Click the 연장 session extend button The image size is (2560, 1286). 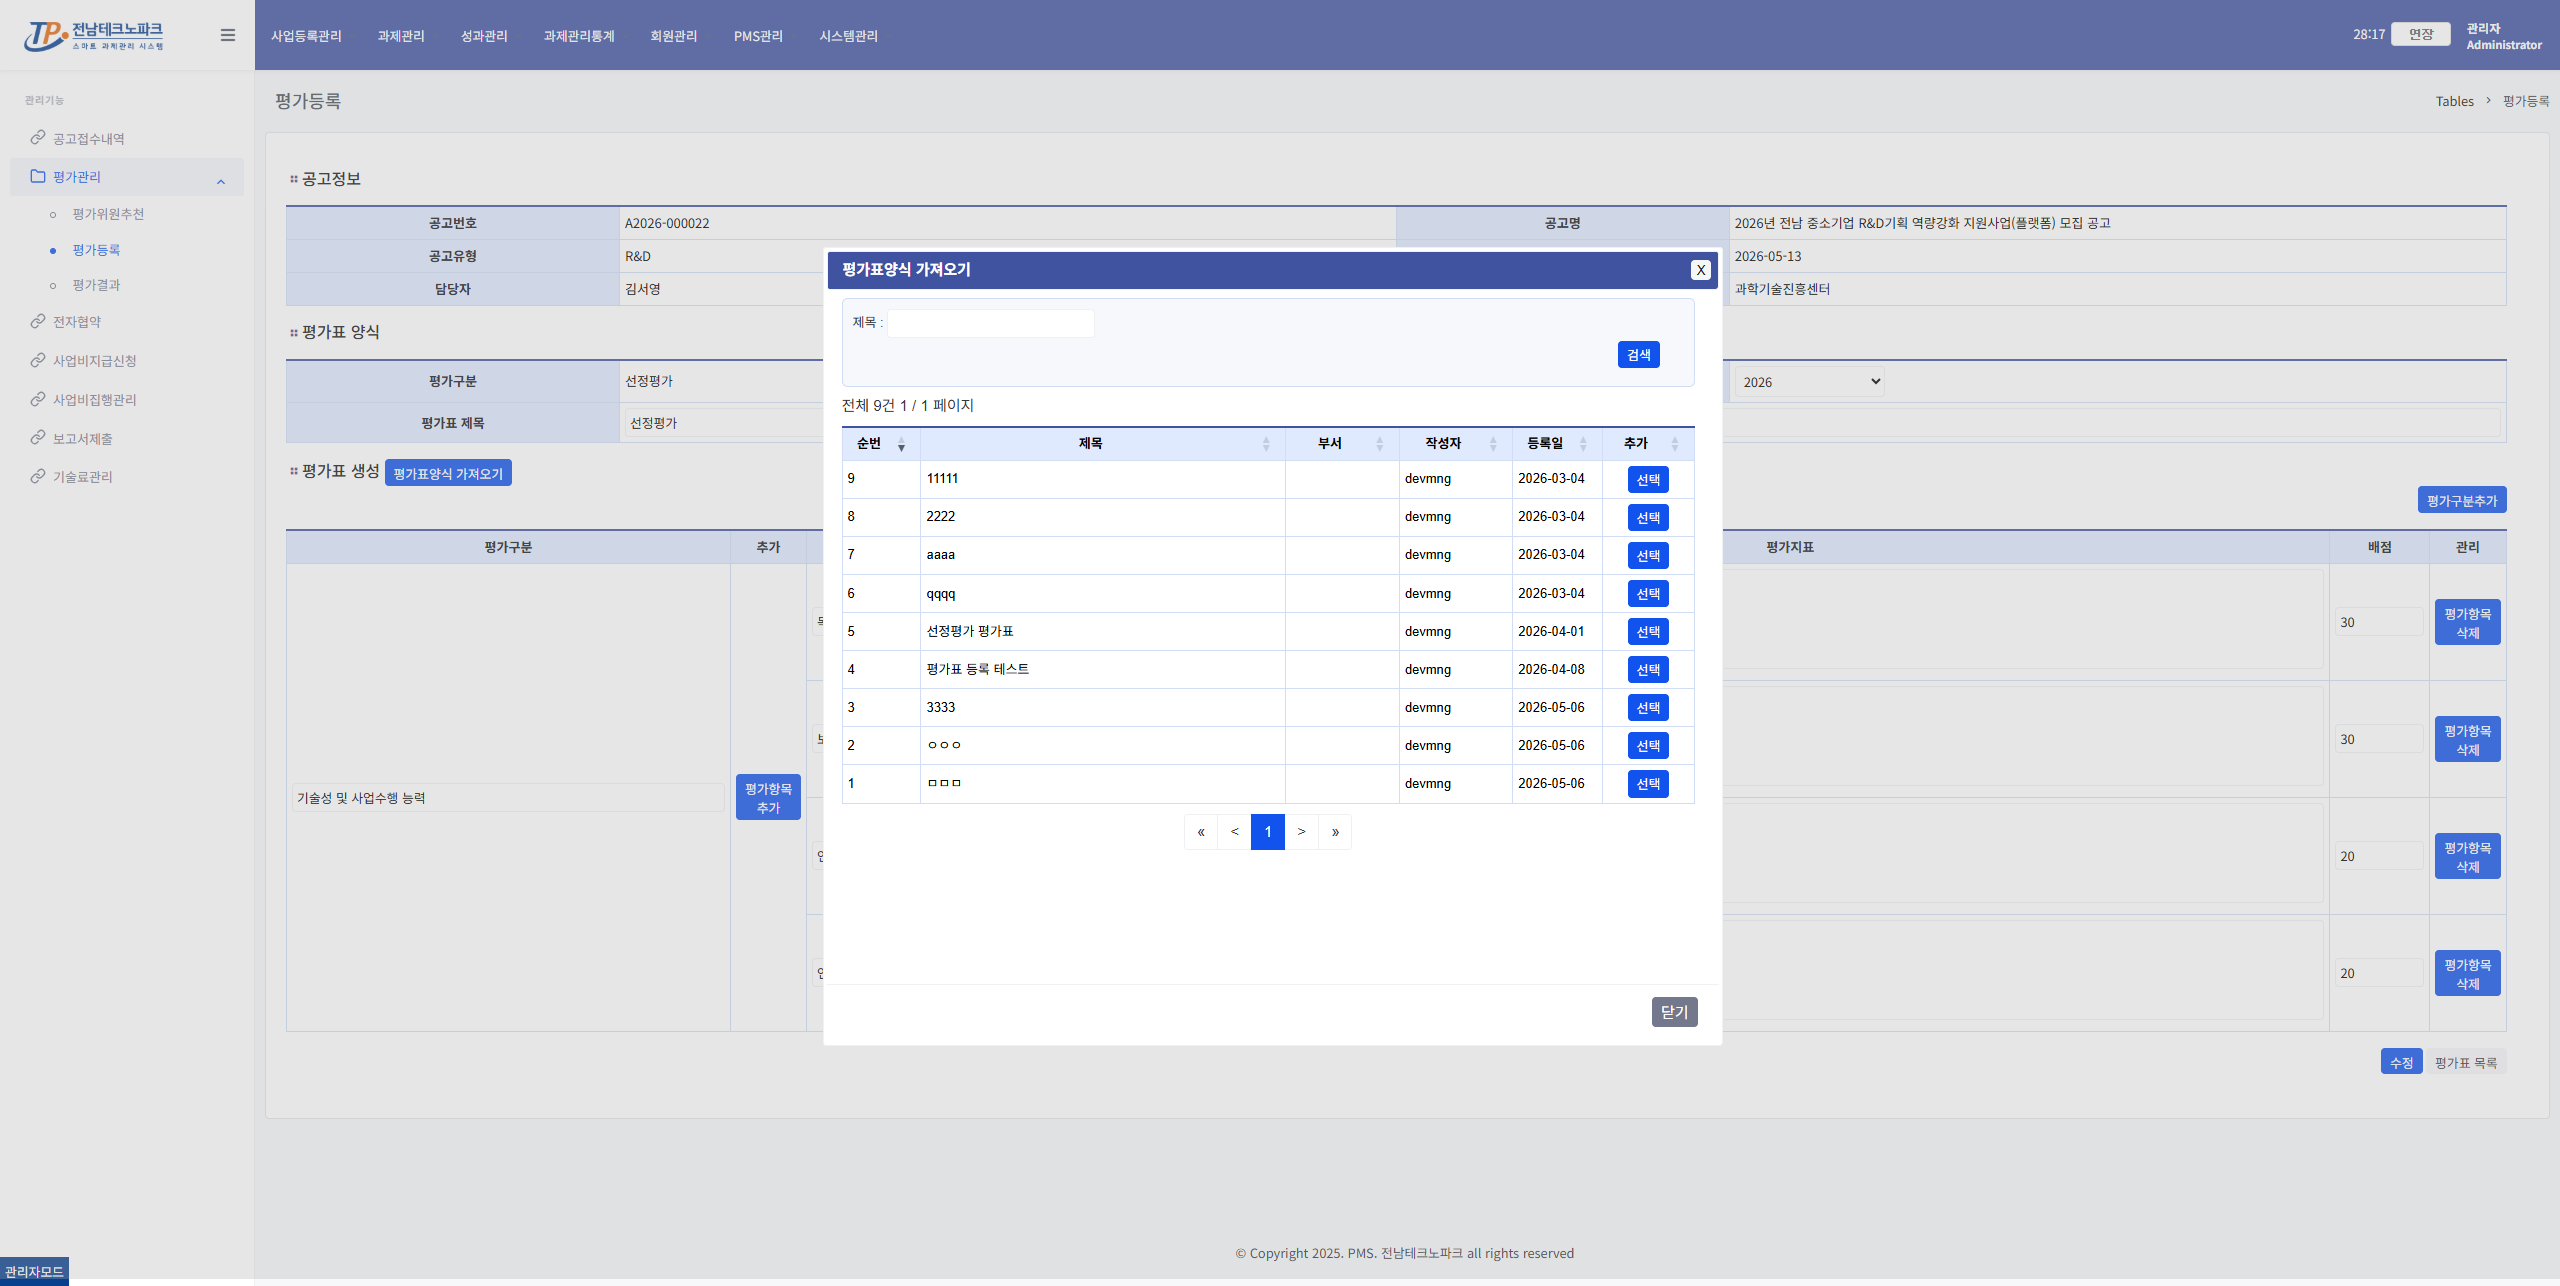point(2420,34)
